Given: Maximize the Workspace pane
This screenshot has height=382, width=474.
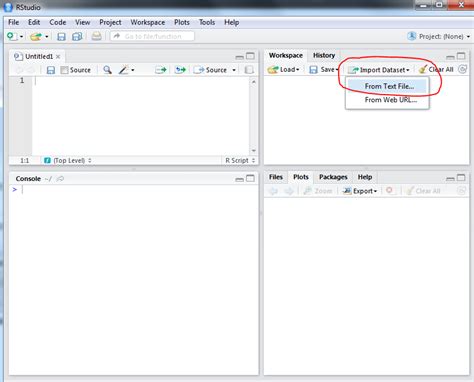Looking at the screenshot, I should point(461,56).
